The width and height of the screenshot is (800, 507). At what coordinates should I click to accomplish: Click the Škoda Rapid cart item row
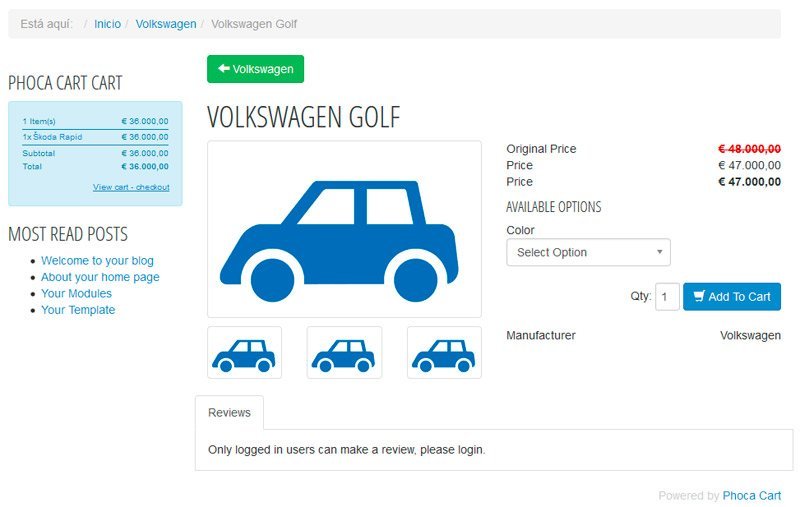tap(95, 137)
